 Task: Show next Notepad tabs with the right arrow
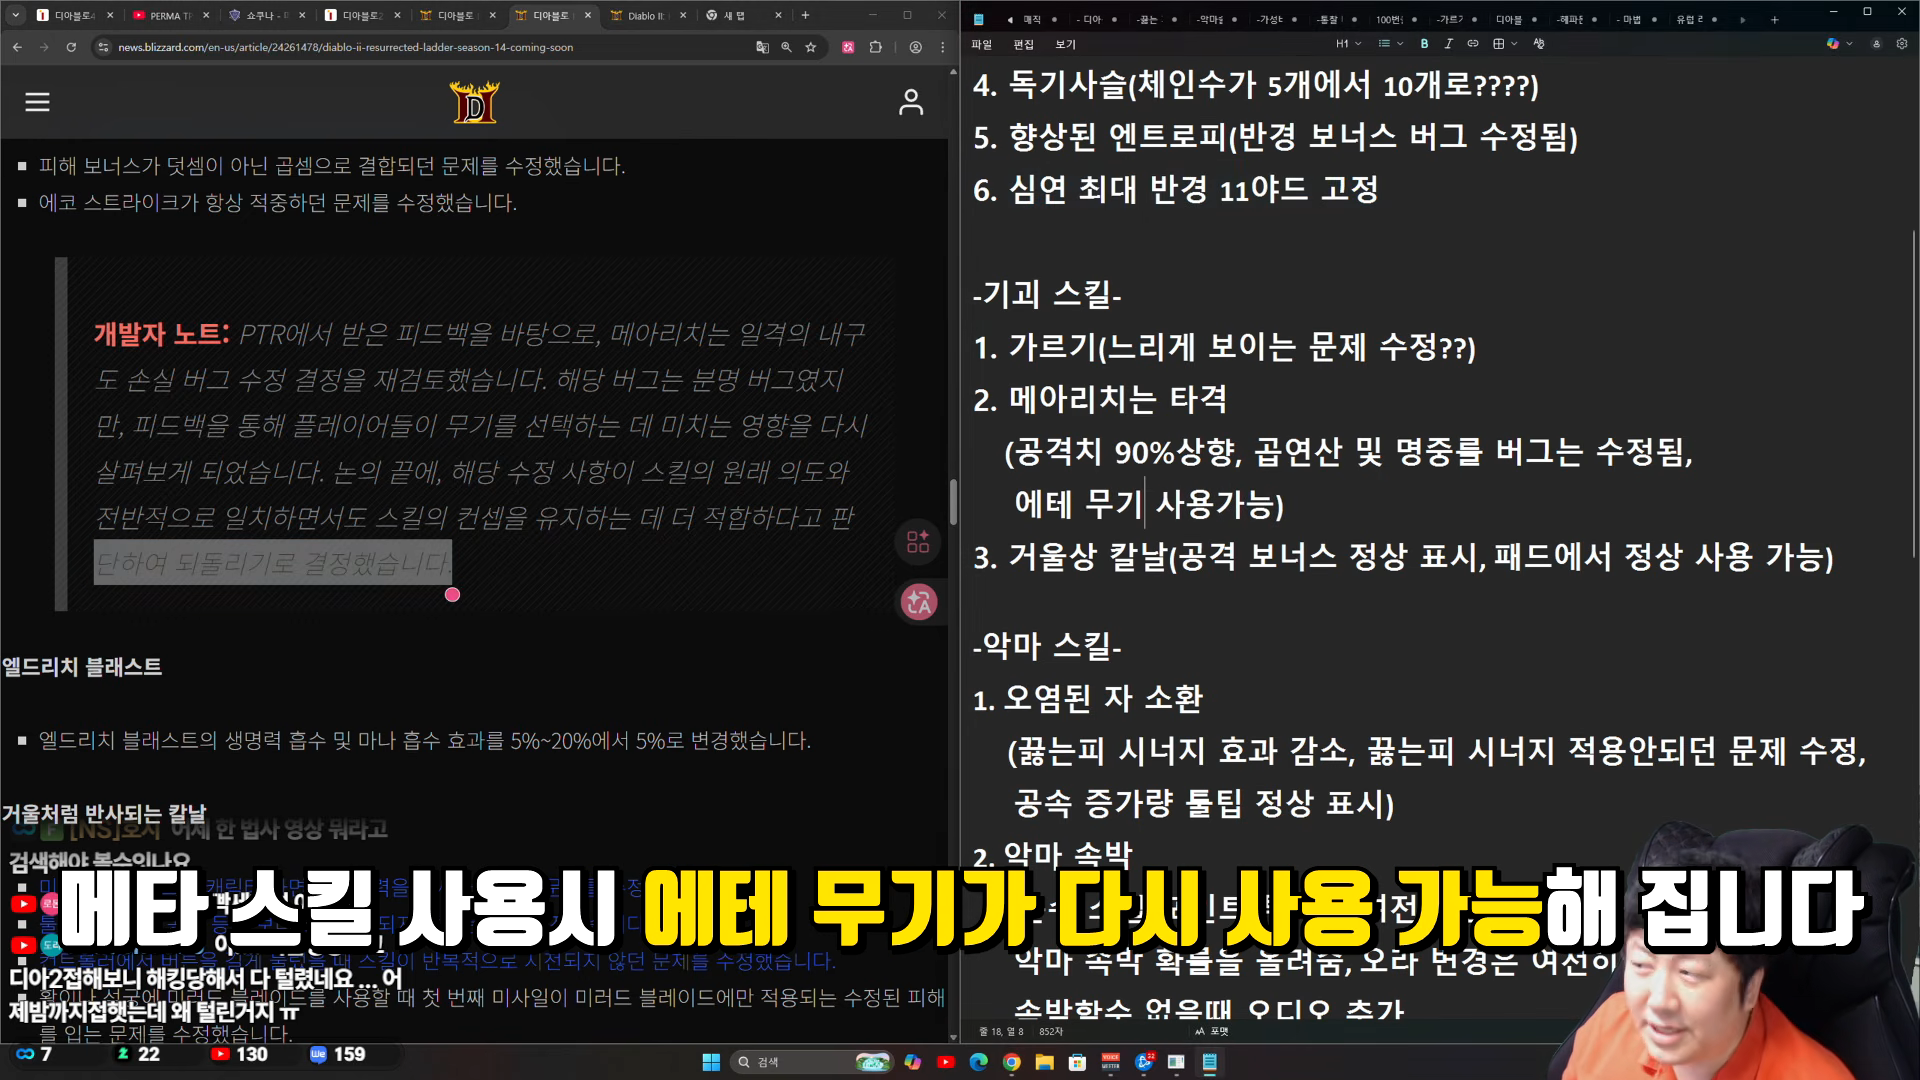pos(1743,19)
